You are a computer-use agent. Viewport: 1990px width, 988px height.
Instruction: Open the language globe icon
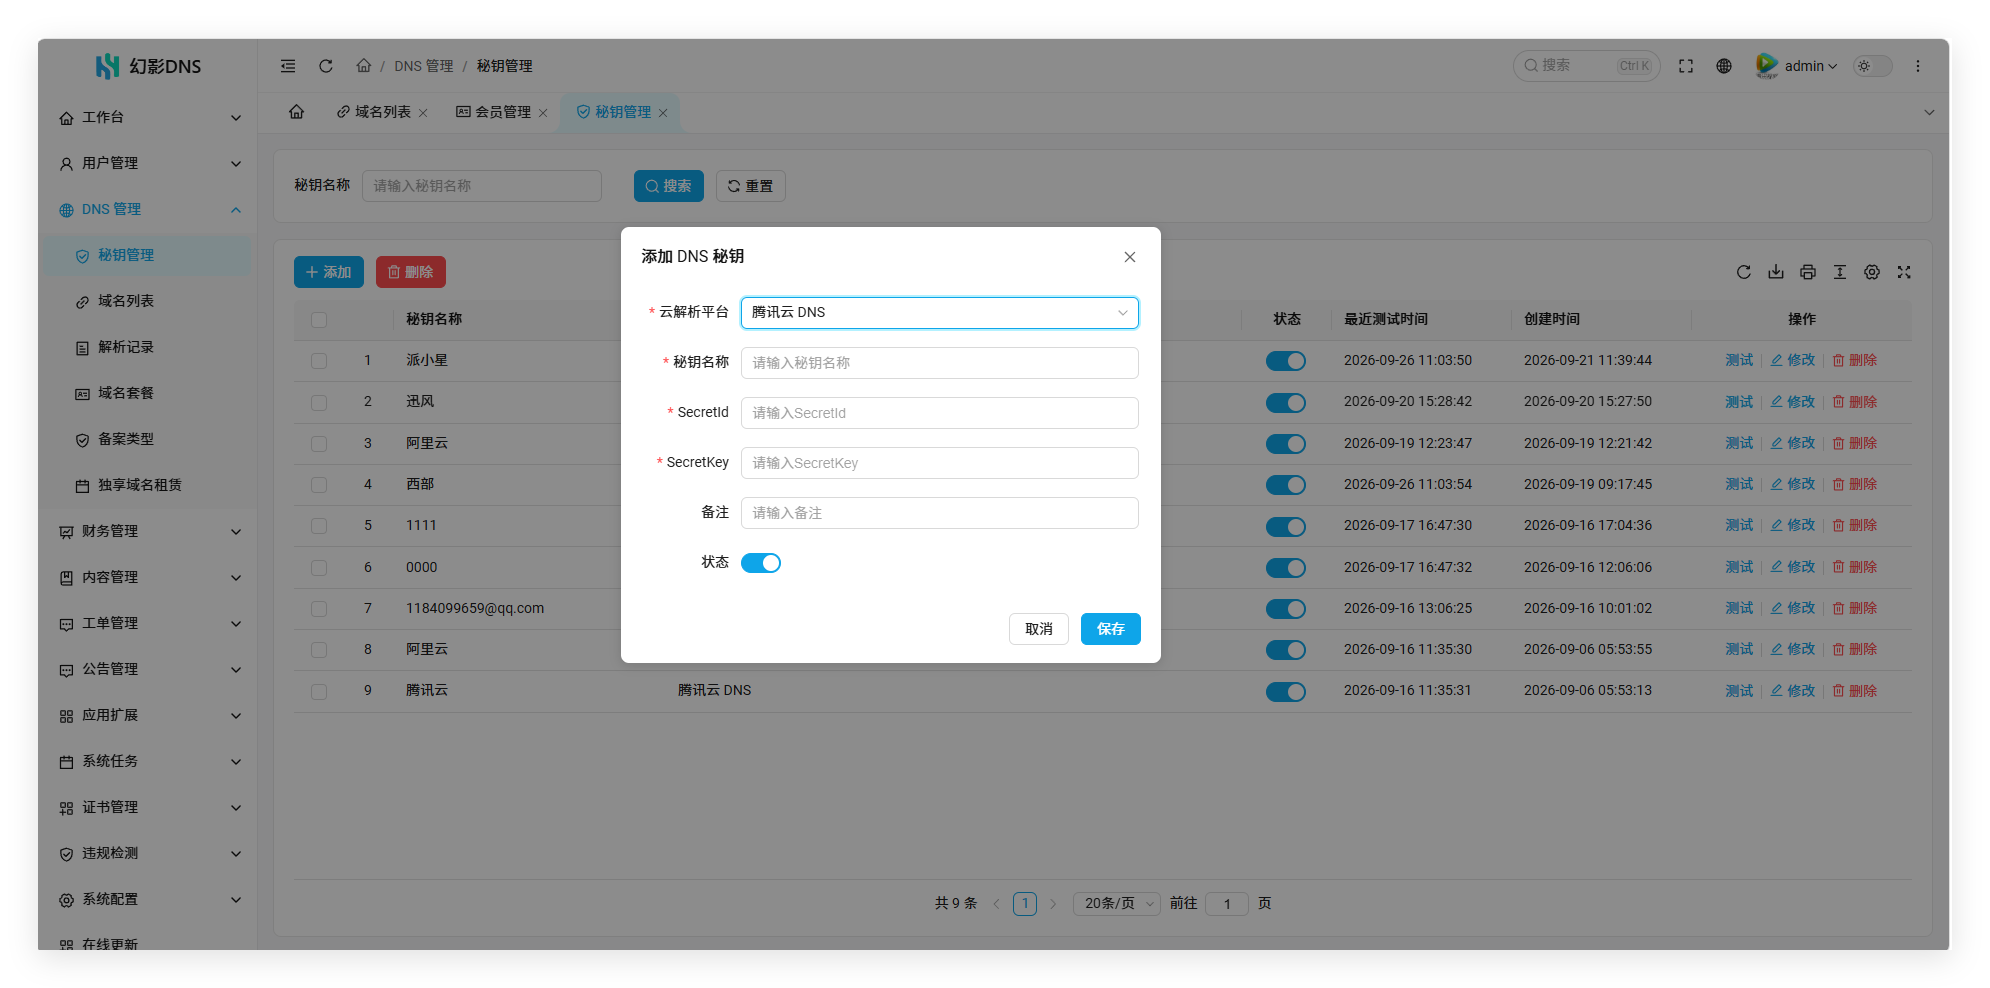point(1724,66)
